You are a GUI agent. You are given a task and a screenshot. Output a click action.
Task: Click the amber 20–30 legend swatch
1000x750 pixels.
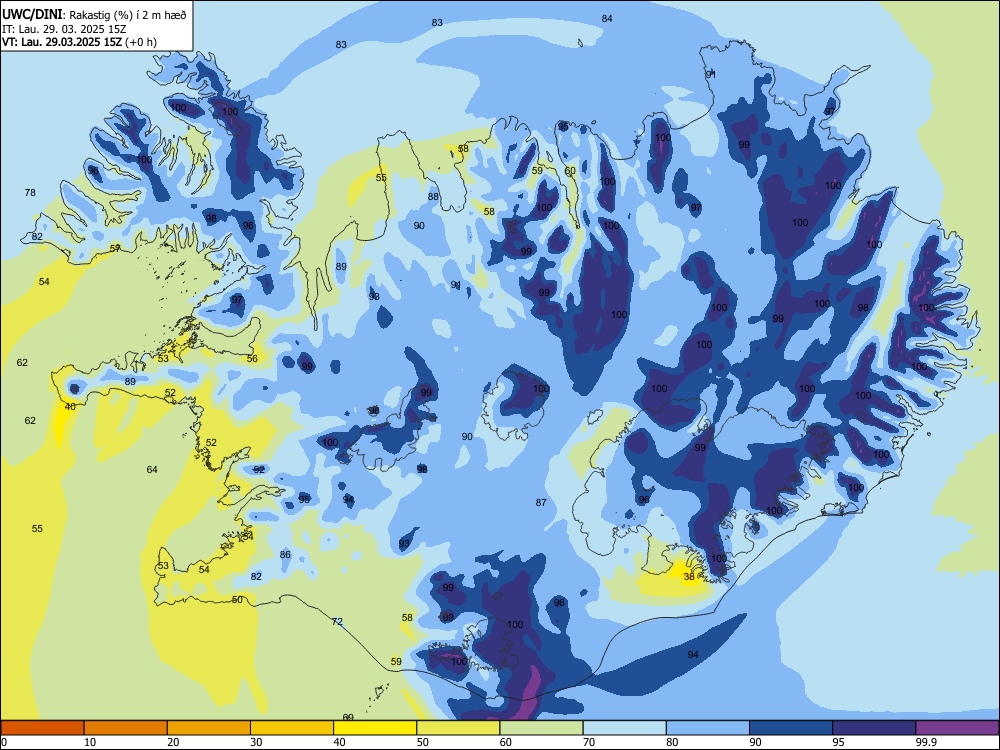pos(209,728)
